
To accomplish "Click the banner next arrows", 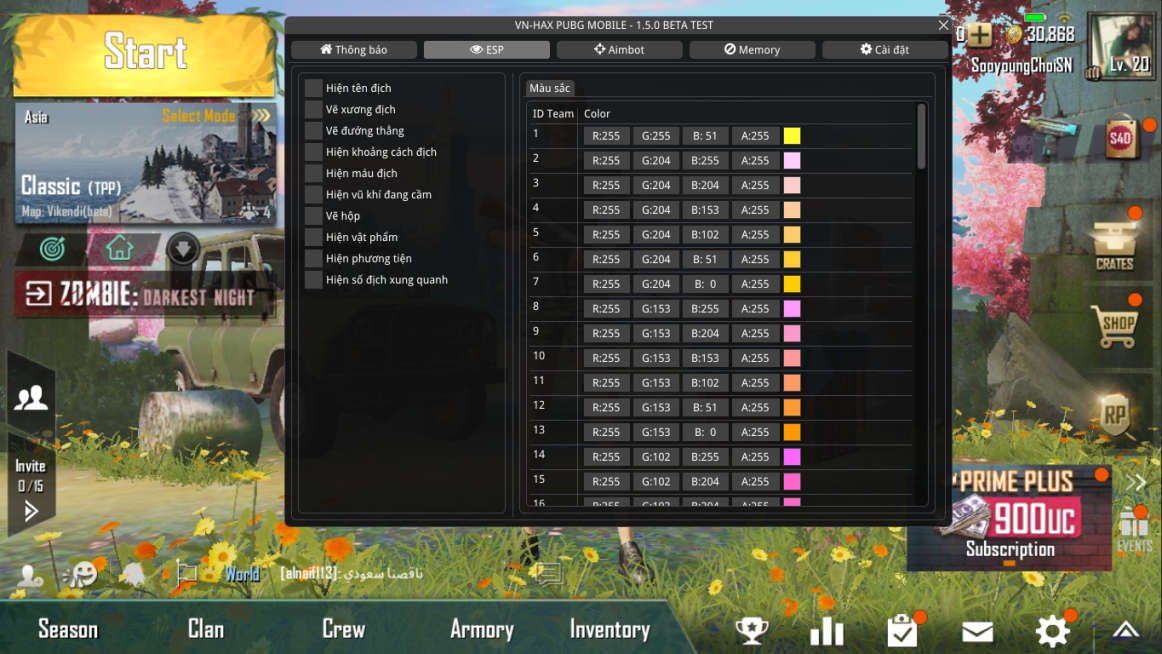I will [1136, 483].
